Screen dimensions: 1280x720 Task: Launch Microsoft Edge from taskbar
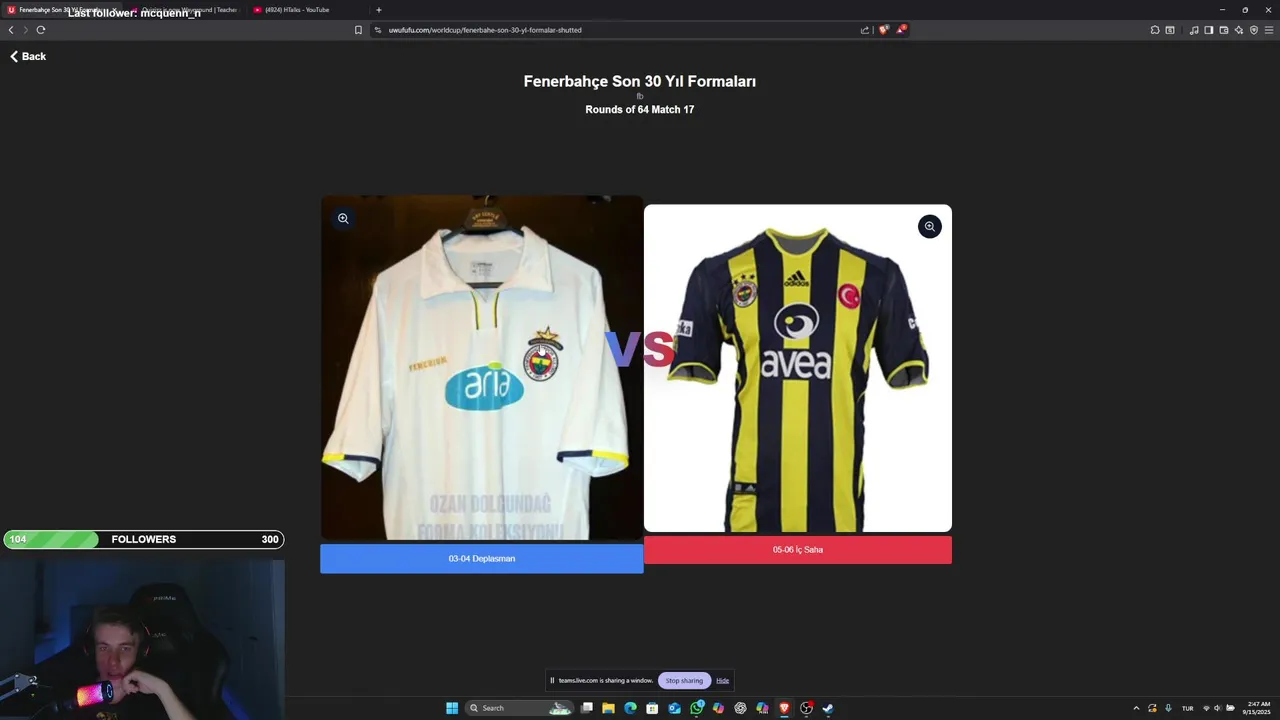click(x=630, y=708)
